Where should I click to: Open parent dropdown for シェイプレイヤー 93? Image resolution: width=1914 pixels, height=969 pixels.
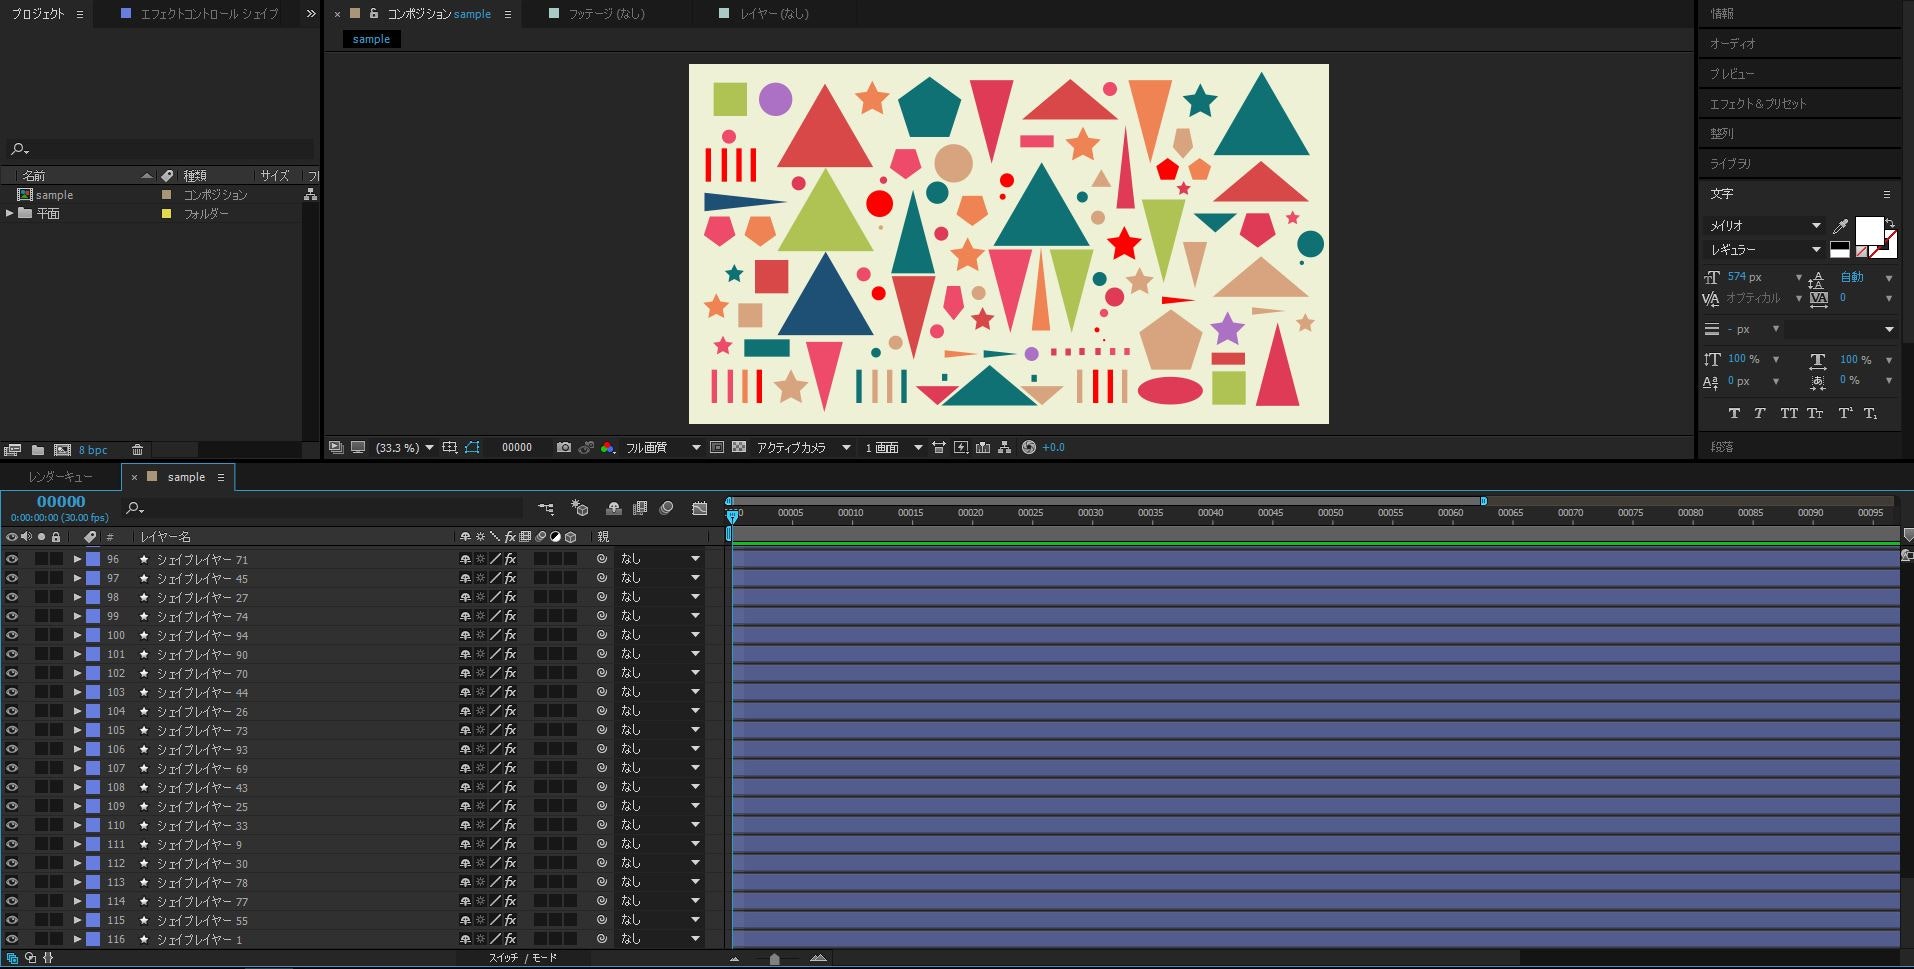660,749
